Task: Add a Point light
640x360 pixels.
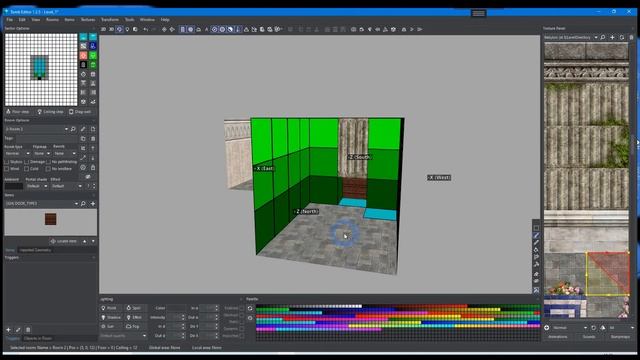Action: (111, 308)
